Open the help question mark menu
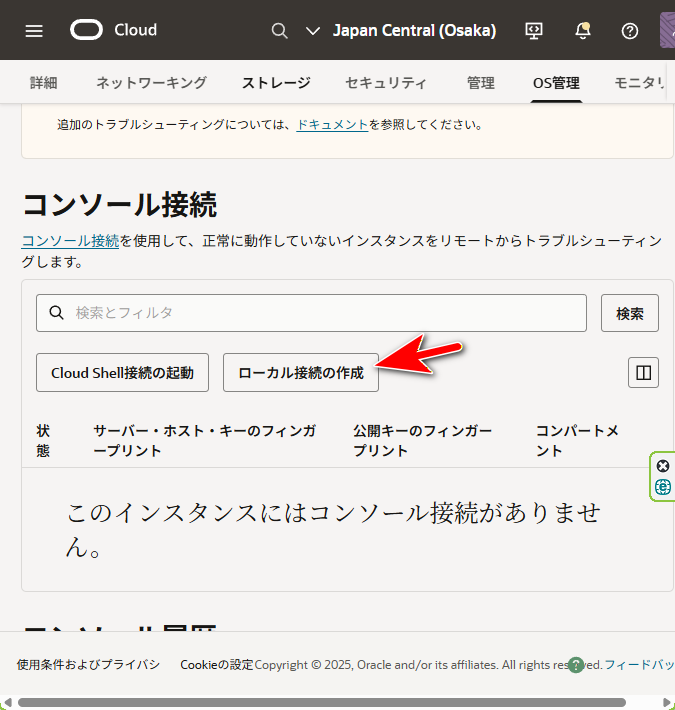 630,30
